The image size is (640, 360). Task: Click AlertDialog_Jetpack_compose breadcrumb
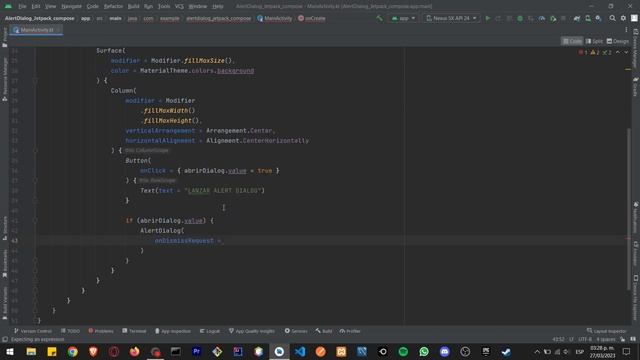[40, 18]
